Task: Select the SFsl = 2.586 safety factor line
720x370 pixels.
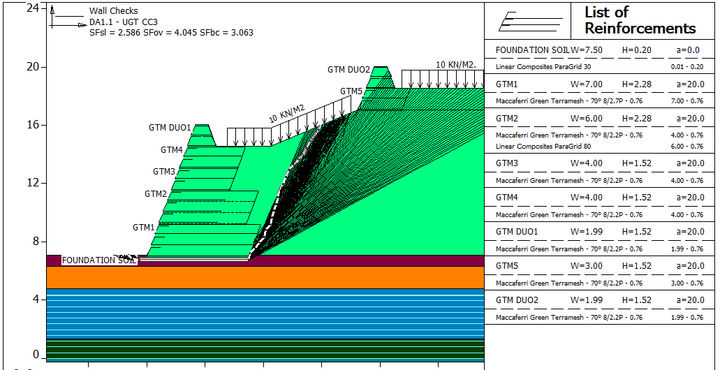Action: point(171,33)
